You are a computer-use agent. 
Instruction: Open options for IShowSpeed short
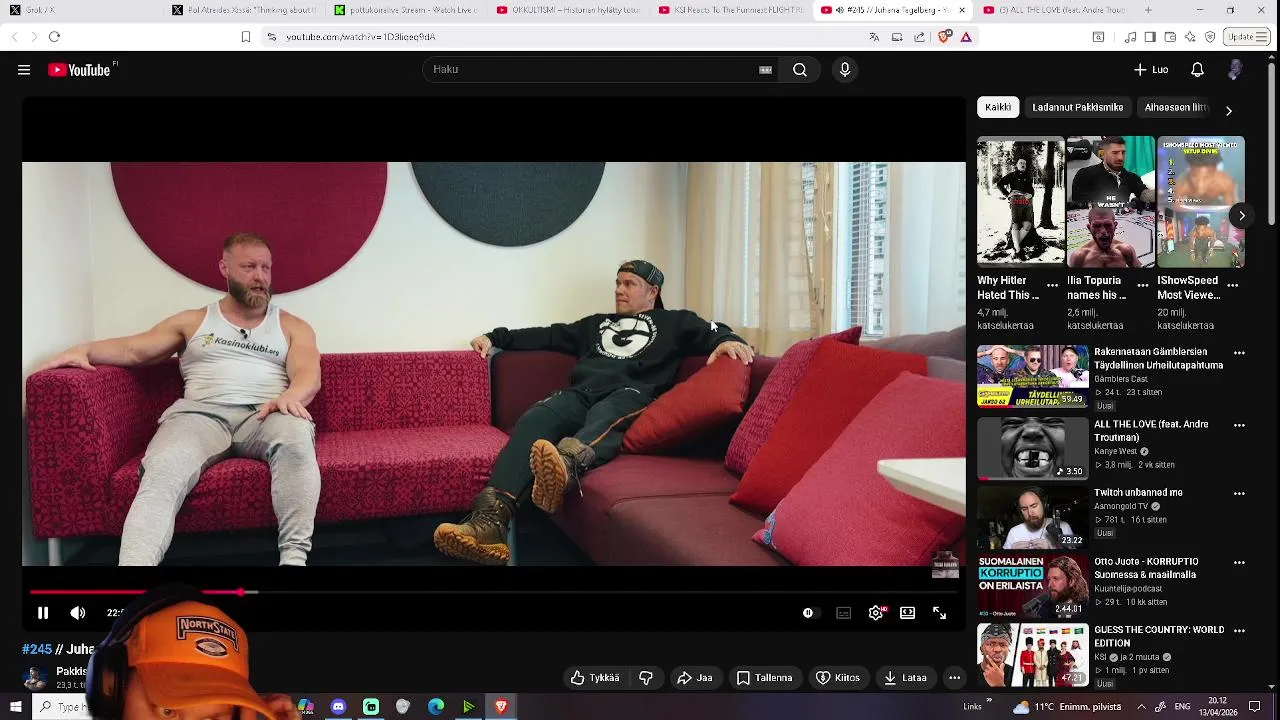1232,286
